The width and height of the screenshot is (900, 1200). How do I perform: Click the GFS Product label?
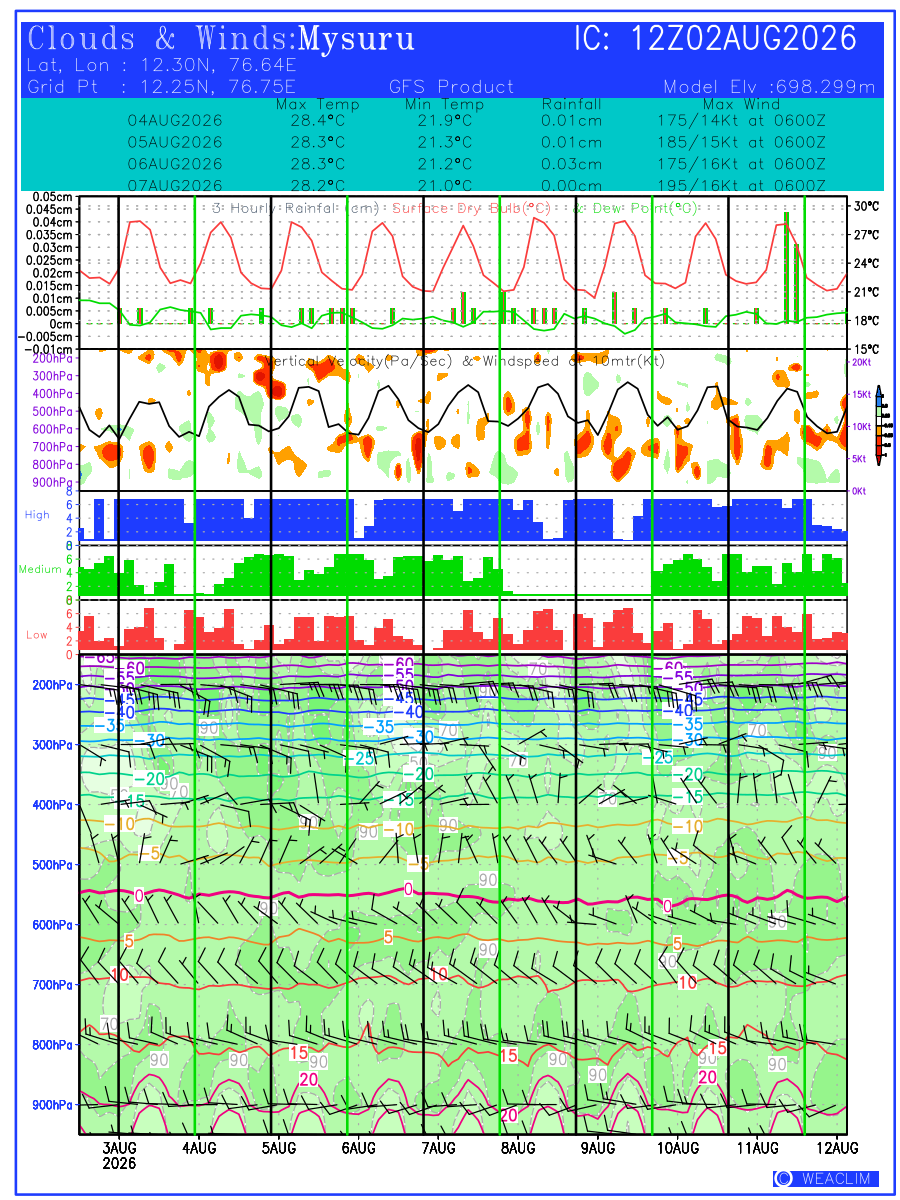[x=451, y=87]
